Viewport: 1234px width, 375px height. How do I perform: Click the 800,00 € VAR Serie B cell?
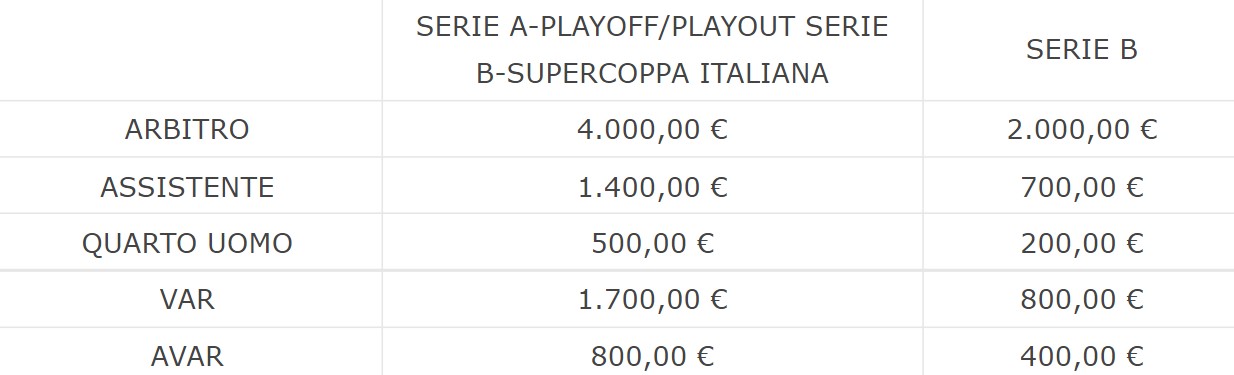click(1081, 299)
